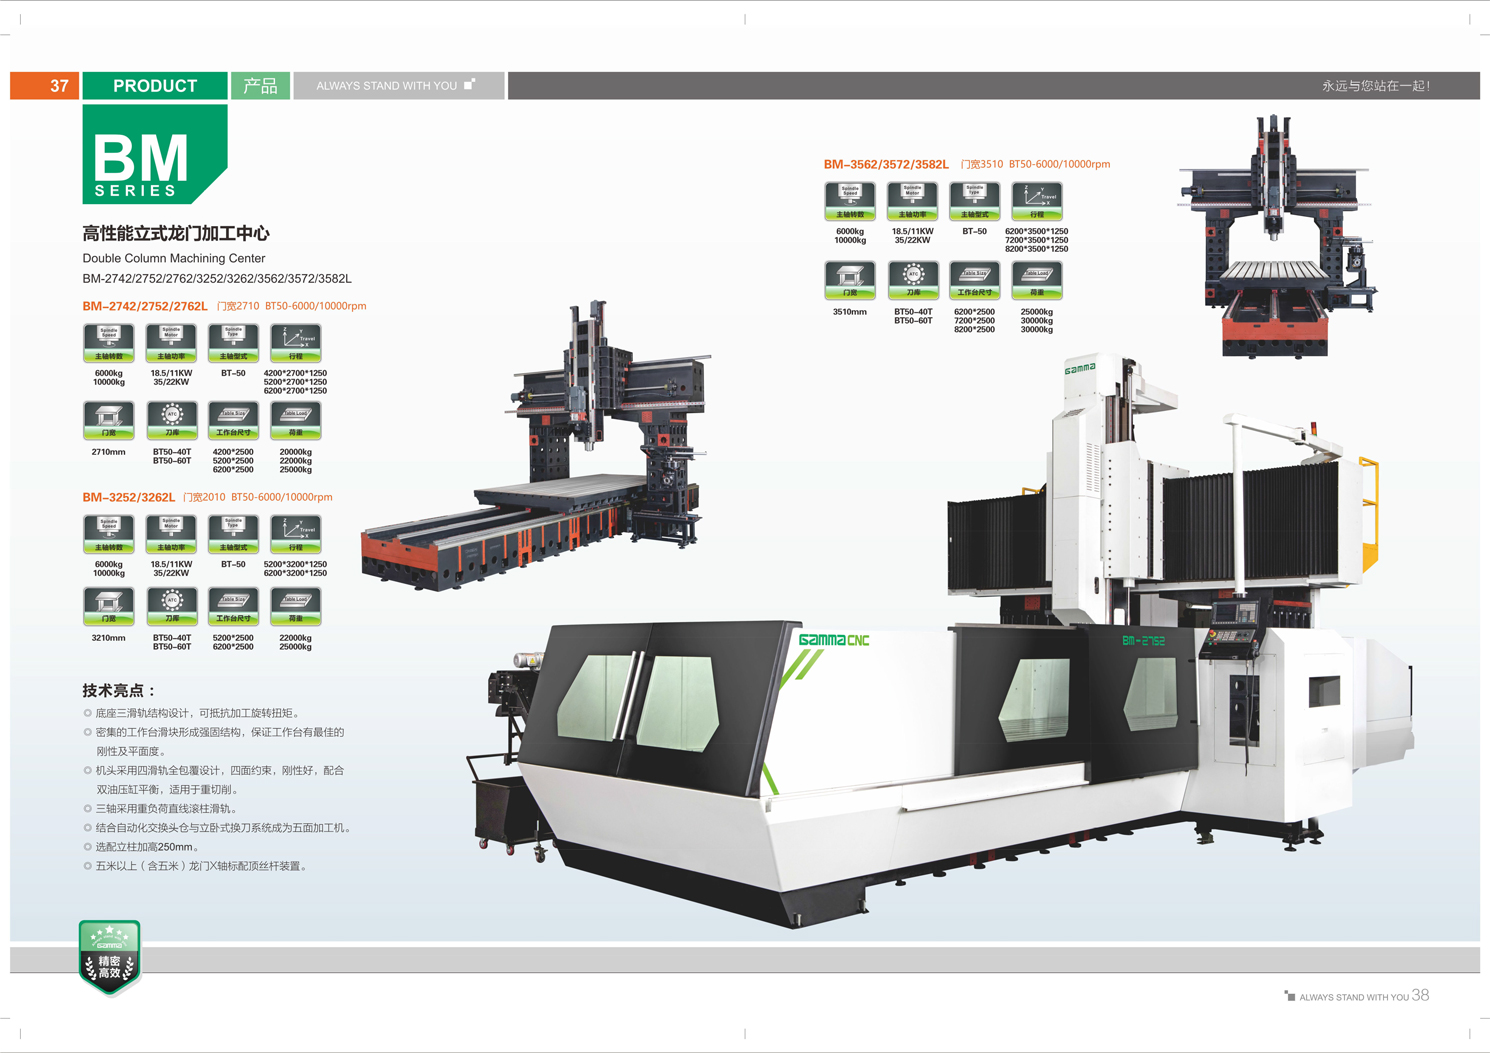Click Spindle Type icon under BM-2742/2752/2762L
Viewport: 1490px width, 1053px height.
pyautogui.click(x=233, y=343)
